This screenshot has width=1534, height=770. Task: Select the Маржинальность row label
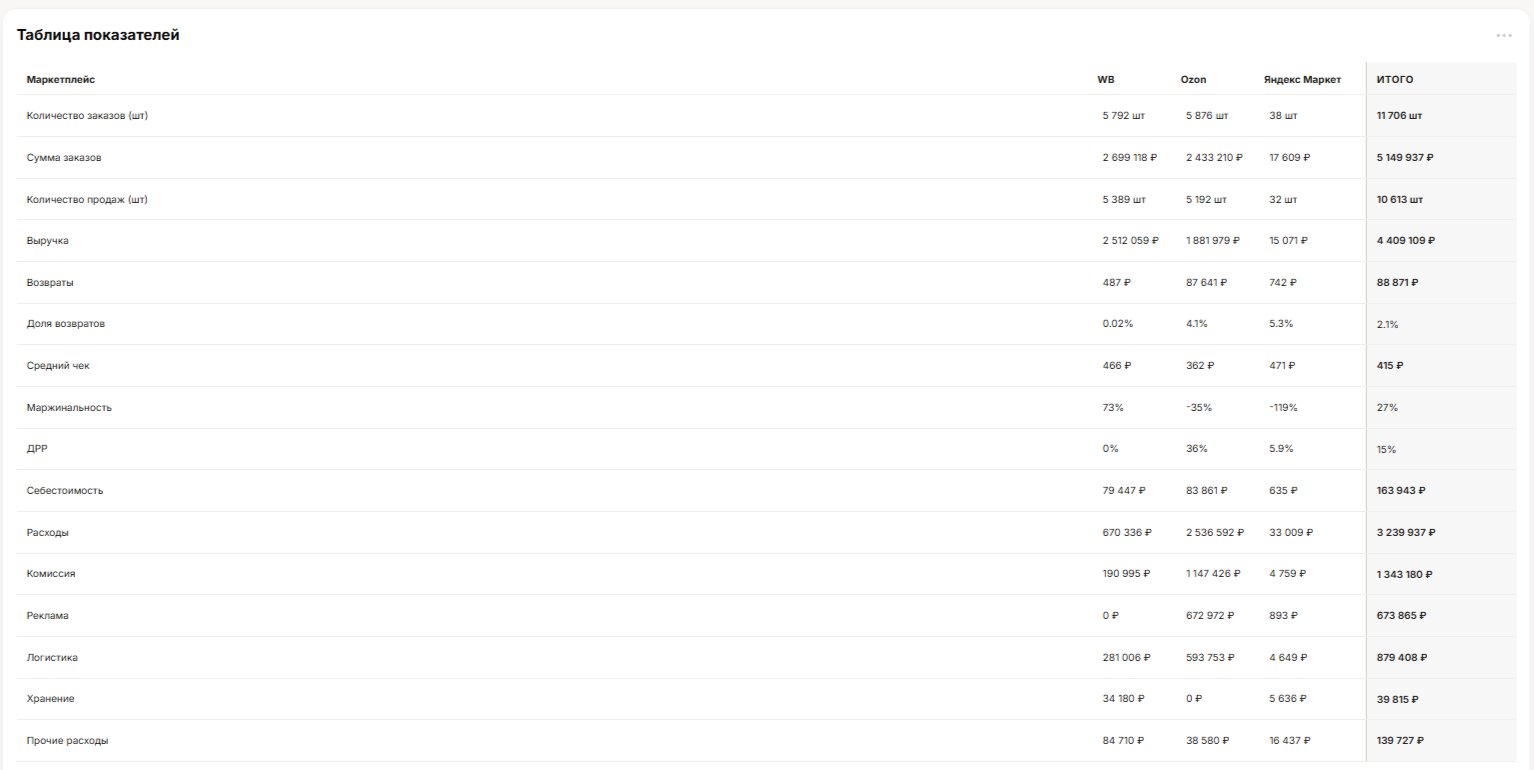69,408
